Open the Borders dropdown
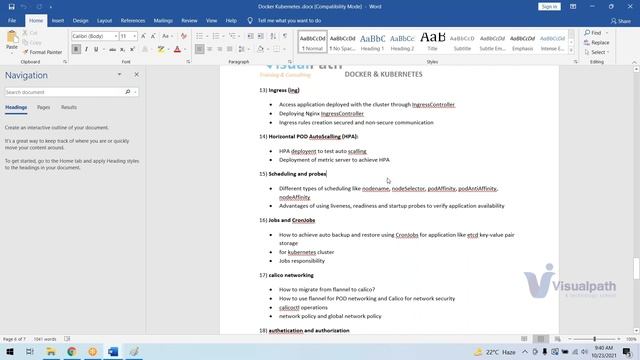Image resolution: width=640 pixels, height=360 pixels. coord(284,49)
